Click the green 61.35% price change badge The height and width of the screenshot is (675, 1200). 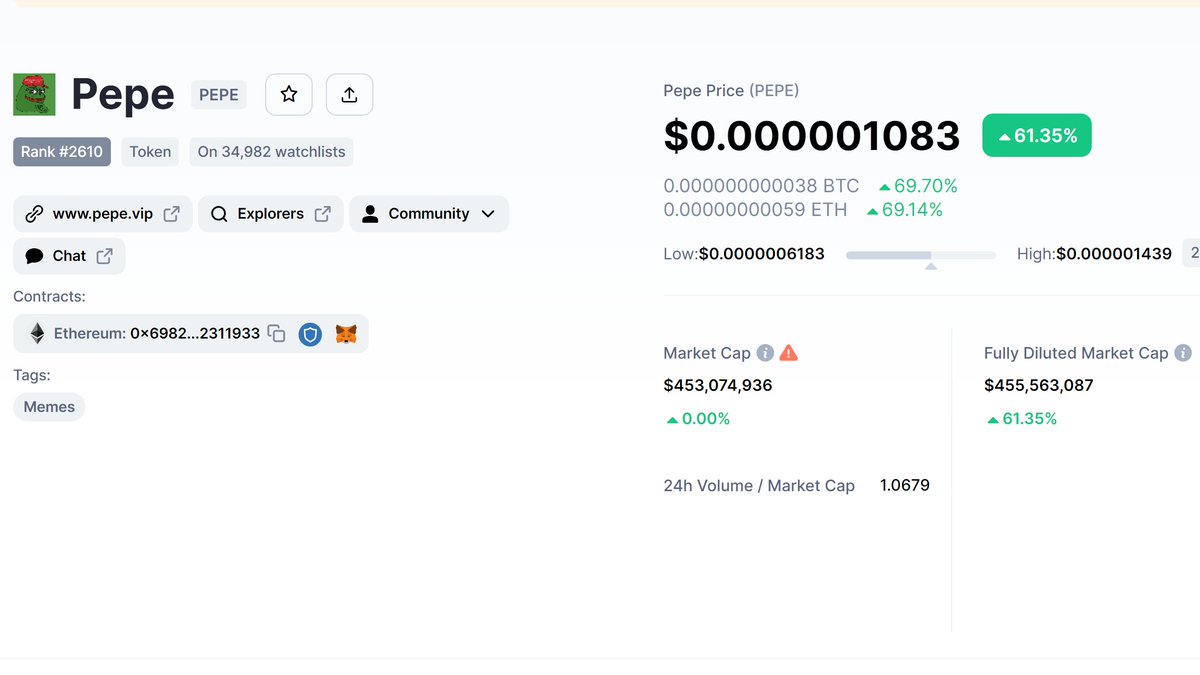click(1037, 135)
